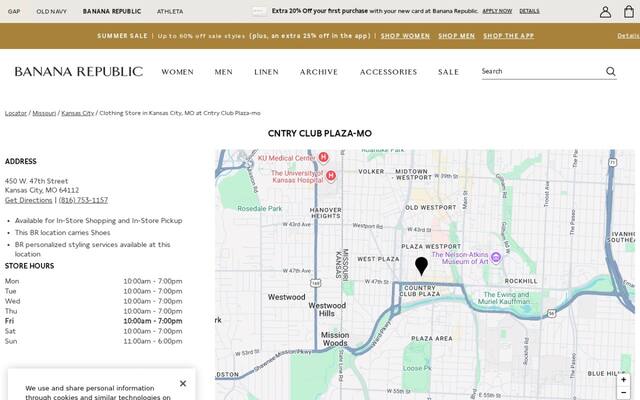Click the store phone number (816) 753-1157
640x400 pixels.
(x=83, y=200)
